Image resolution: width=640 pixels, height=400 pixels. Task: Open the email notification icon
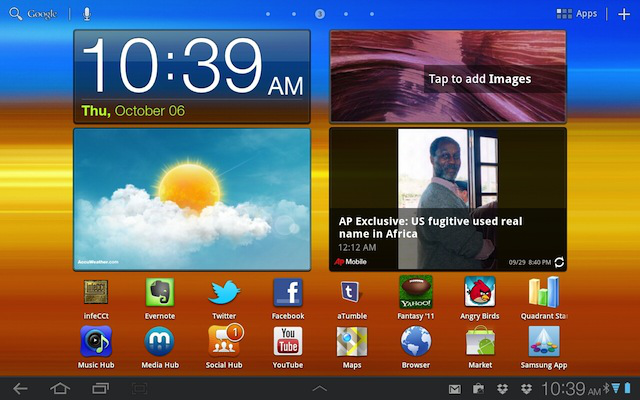455,389
